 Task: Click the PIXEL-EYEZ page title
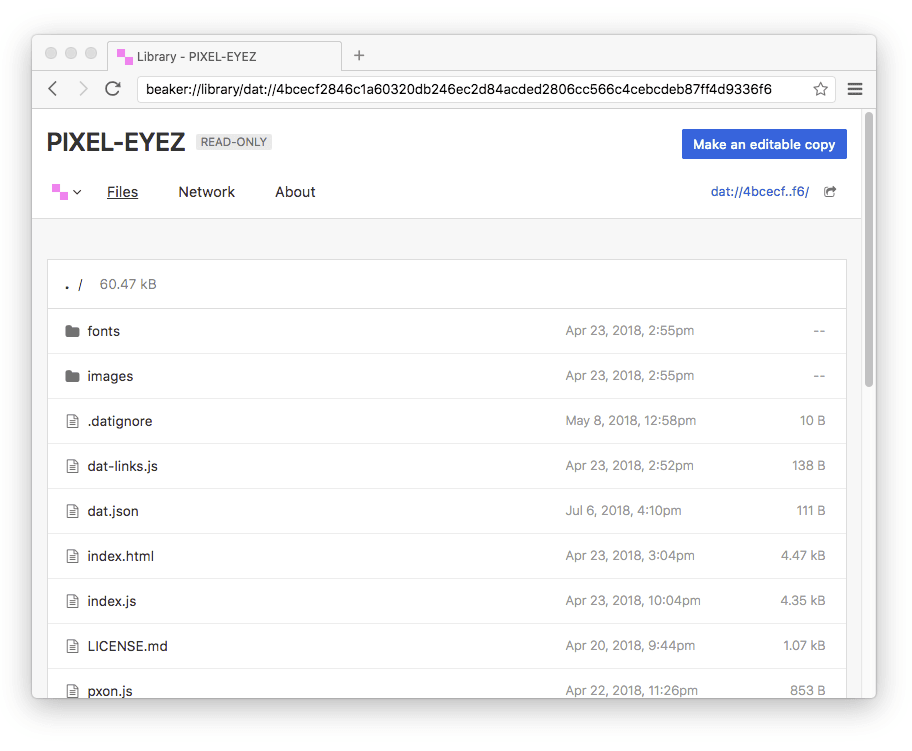[x=116, y=142]
